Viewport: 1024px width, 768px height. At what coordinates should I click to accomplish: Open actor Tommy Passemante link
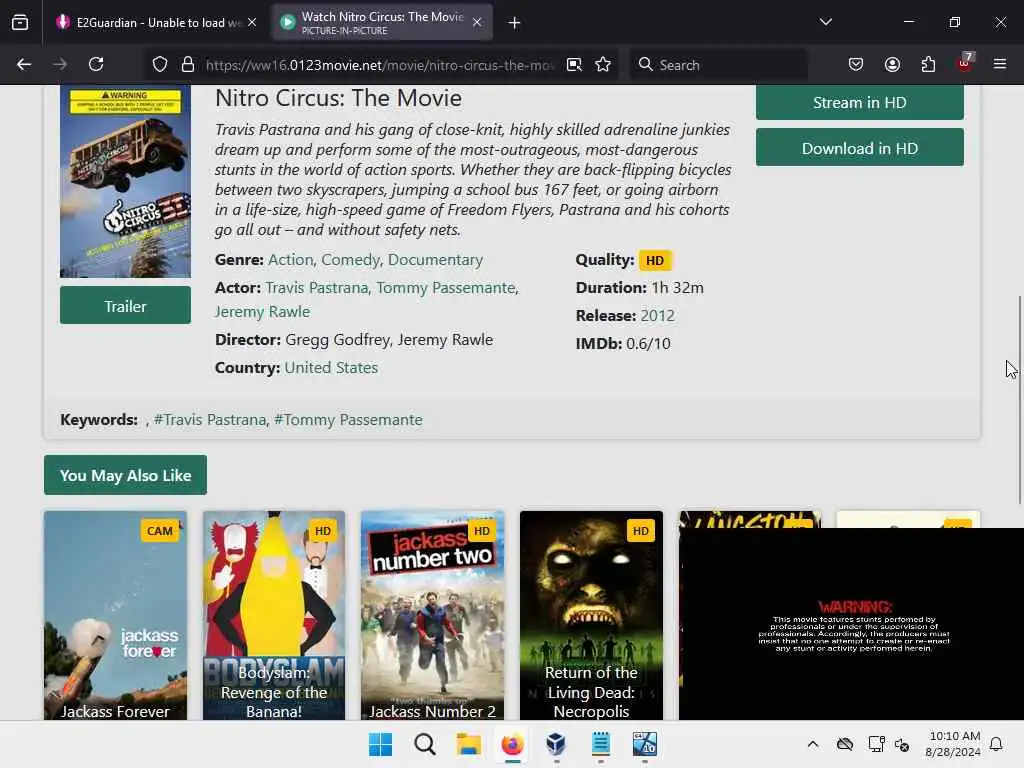pyautogui.click(x=446, y=288)
